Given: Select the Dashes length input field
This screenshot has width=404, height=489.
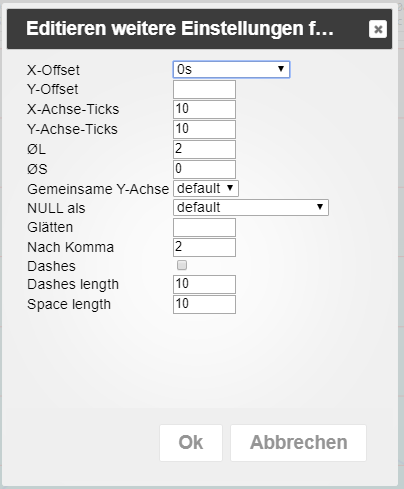Looking at the screenshot, I should (x=204, y=284).
